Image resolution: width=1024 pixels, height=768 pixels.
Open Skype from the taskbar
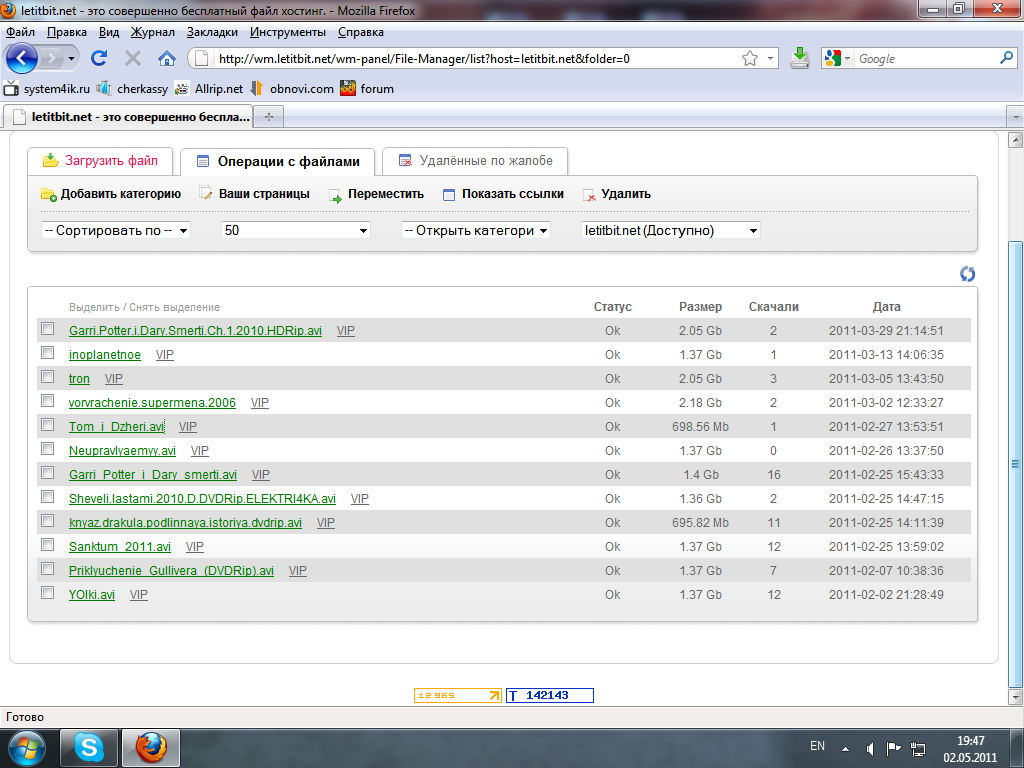tap(89, 748)
